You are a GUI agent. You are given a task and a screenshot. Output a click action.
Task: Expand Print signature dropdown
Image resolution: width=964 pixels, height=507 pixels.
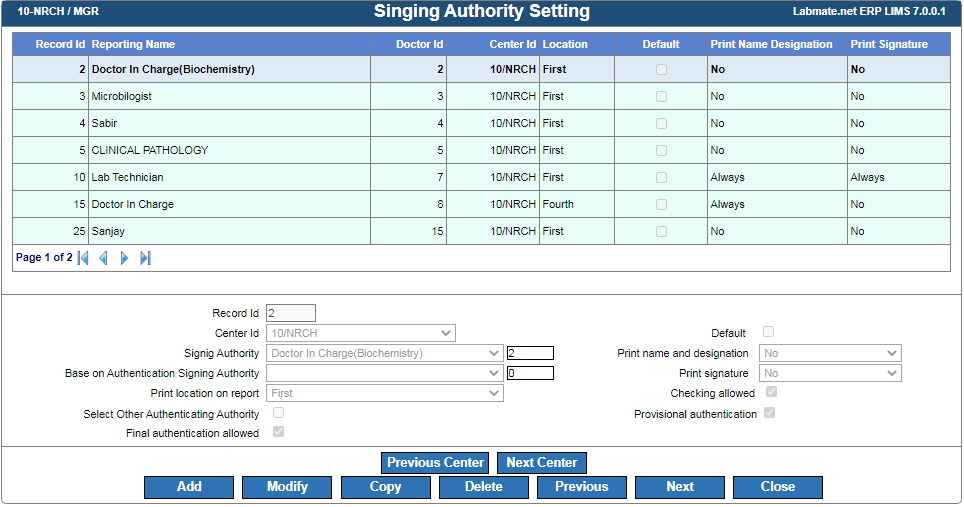pyautogui.click(x=831, y=374)
